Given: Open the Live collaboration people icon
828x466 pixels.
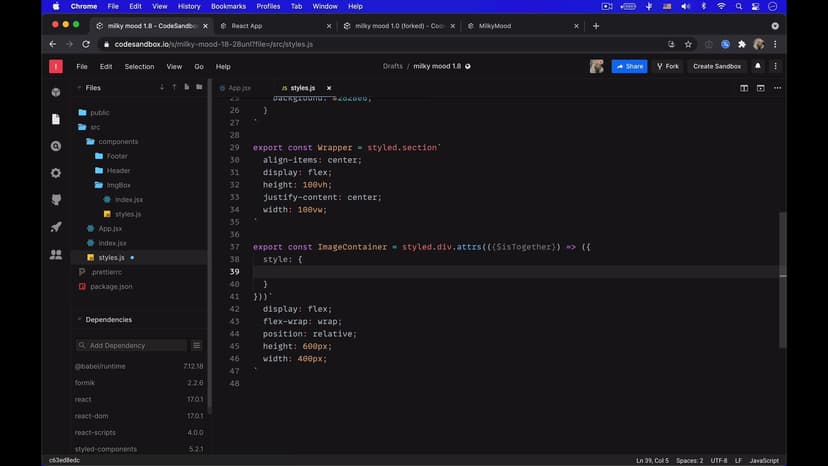Looking at the screenshot, I should click(56, 254).
